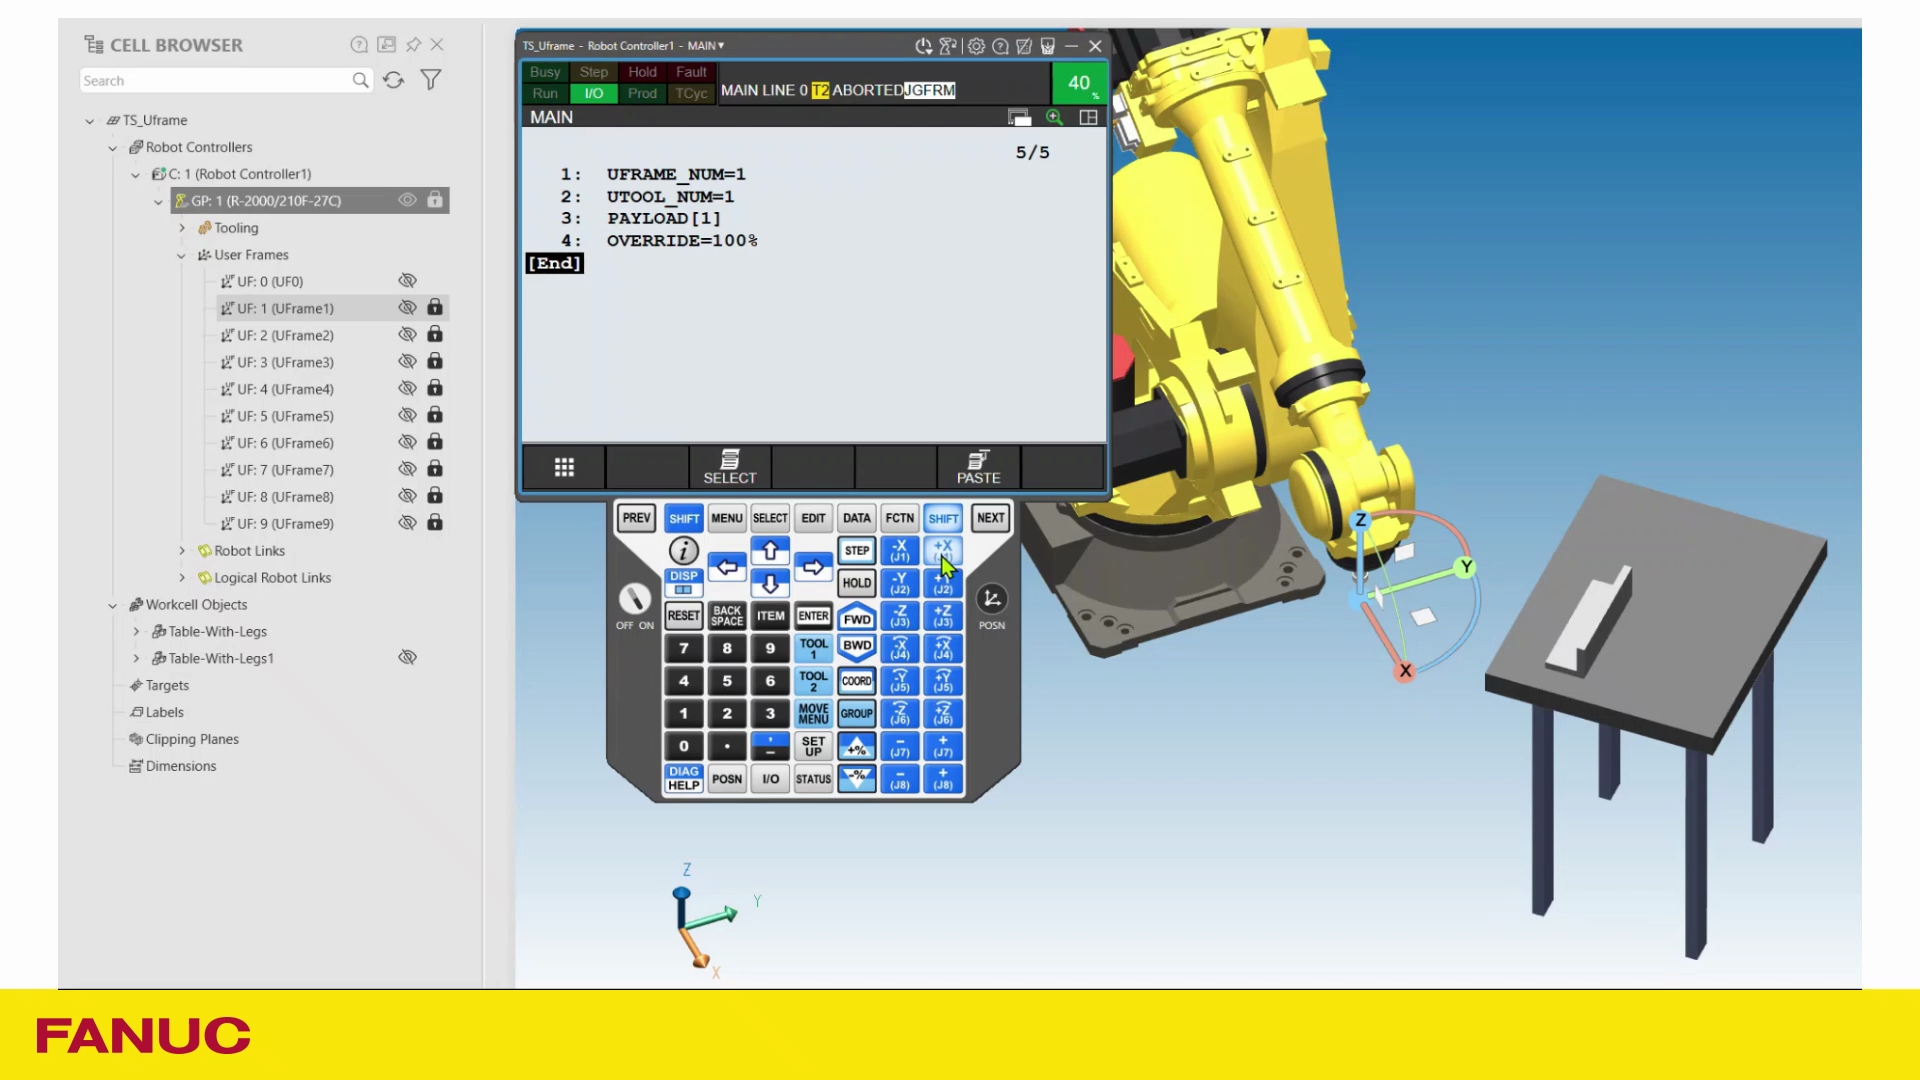The height and width of the screenshot is (1080, 1920).
Task: Click the right arrow pendant key
Action: pos(813,567)
